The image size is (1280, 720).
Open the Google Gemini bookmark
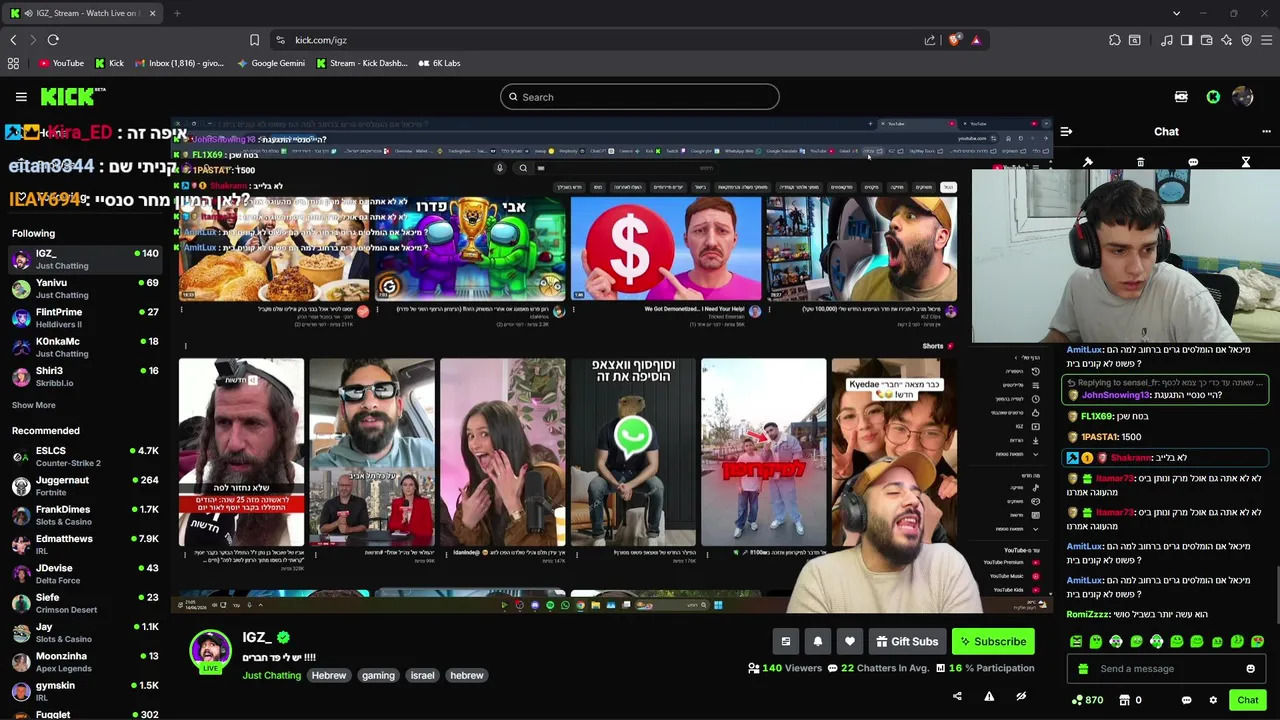point(271,63)
